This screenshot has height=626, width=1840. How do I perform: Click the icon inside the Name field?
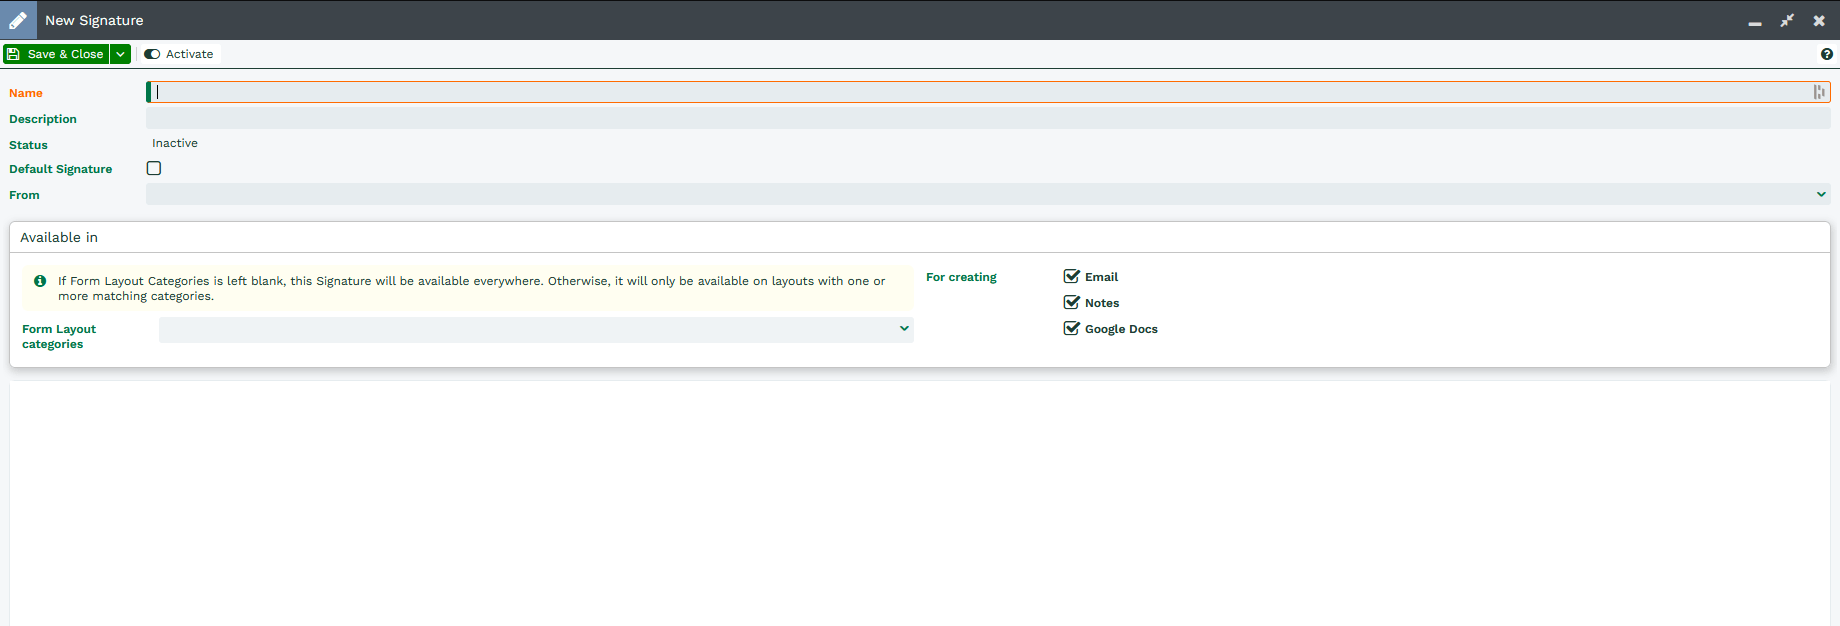click(1819, 92)
